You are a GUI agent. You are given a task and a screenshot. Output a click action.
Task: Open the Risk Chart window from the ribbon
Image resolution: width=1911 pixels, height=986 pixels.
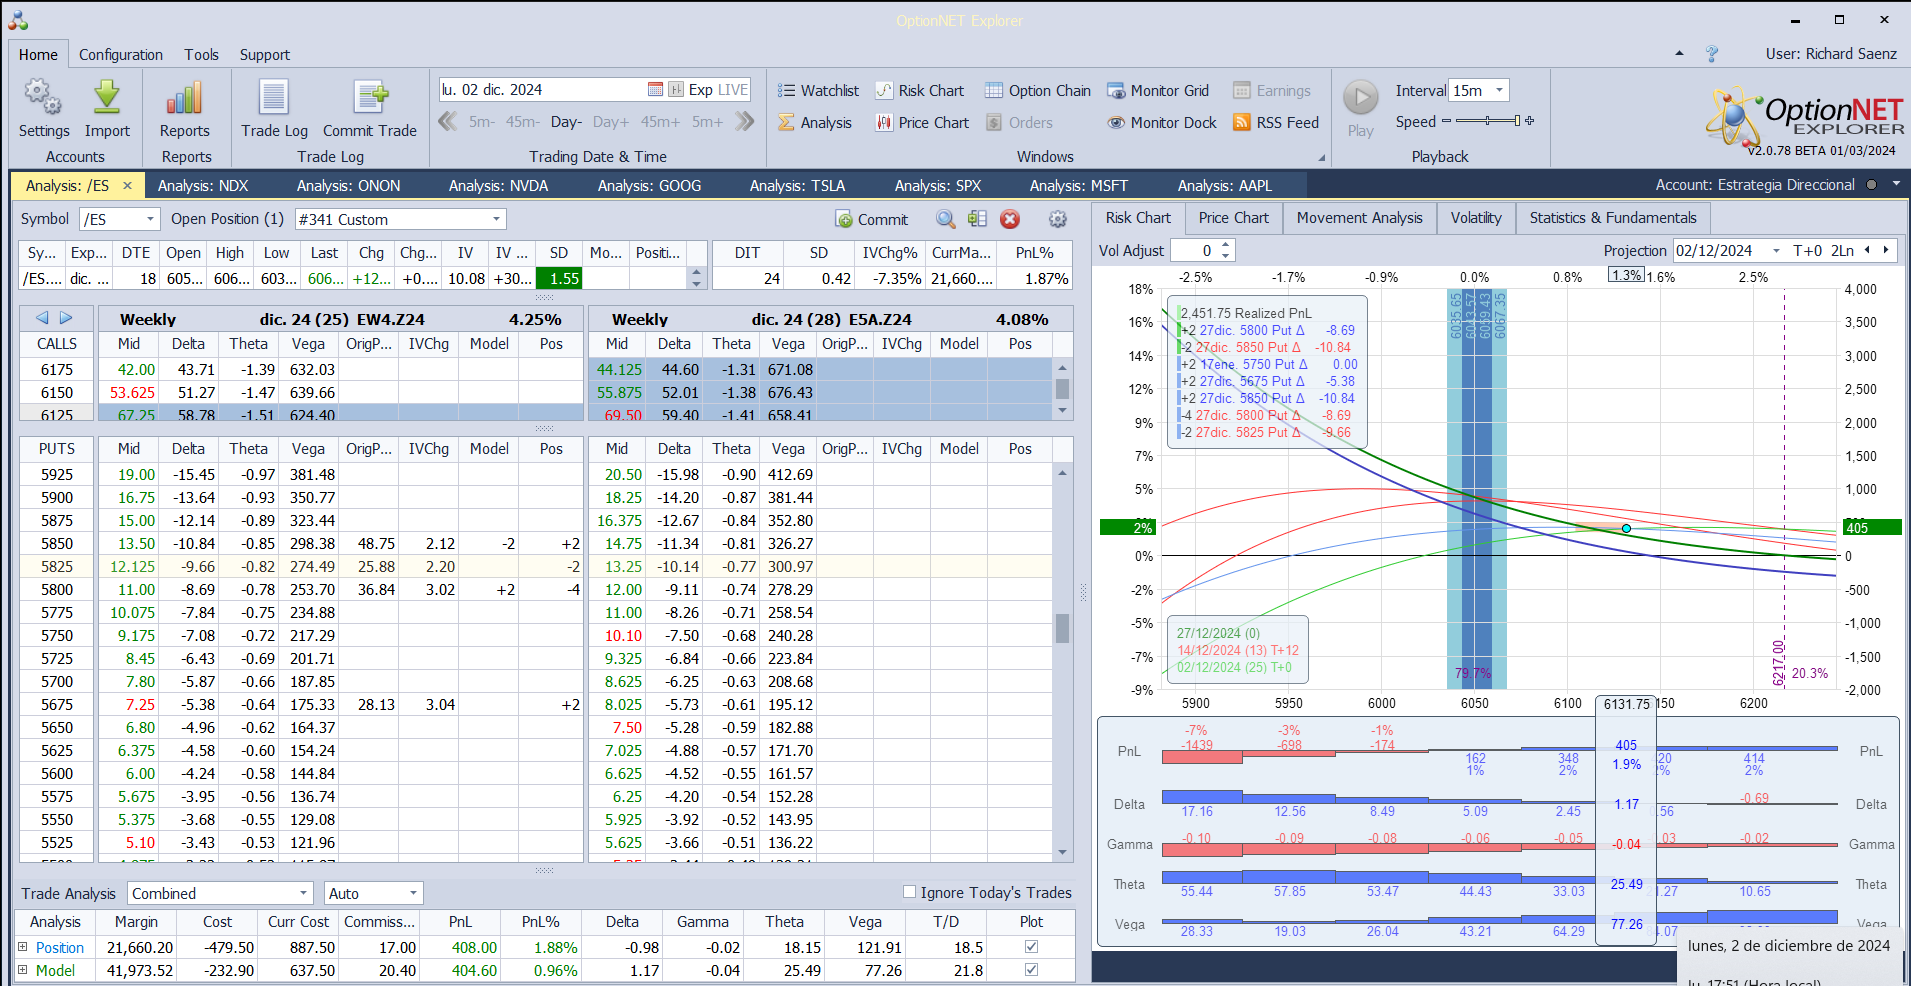[x=920, y=91]
